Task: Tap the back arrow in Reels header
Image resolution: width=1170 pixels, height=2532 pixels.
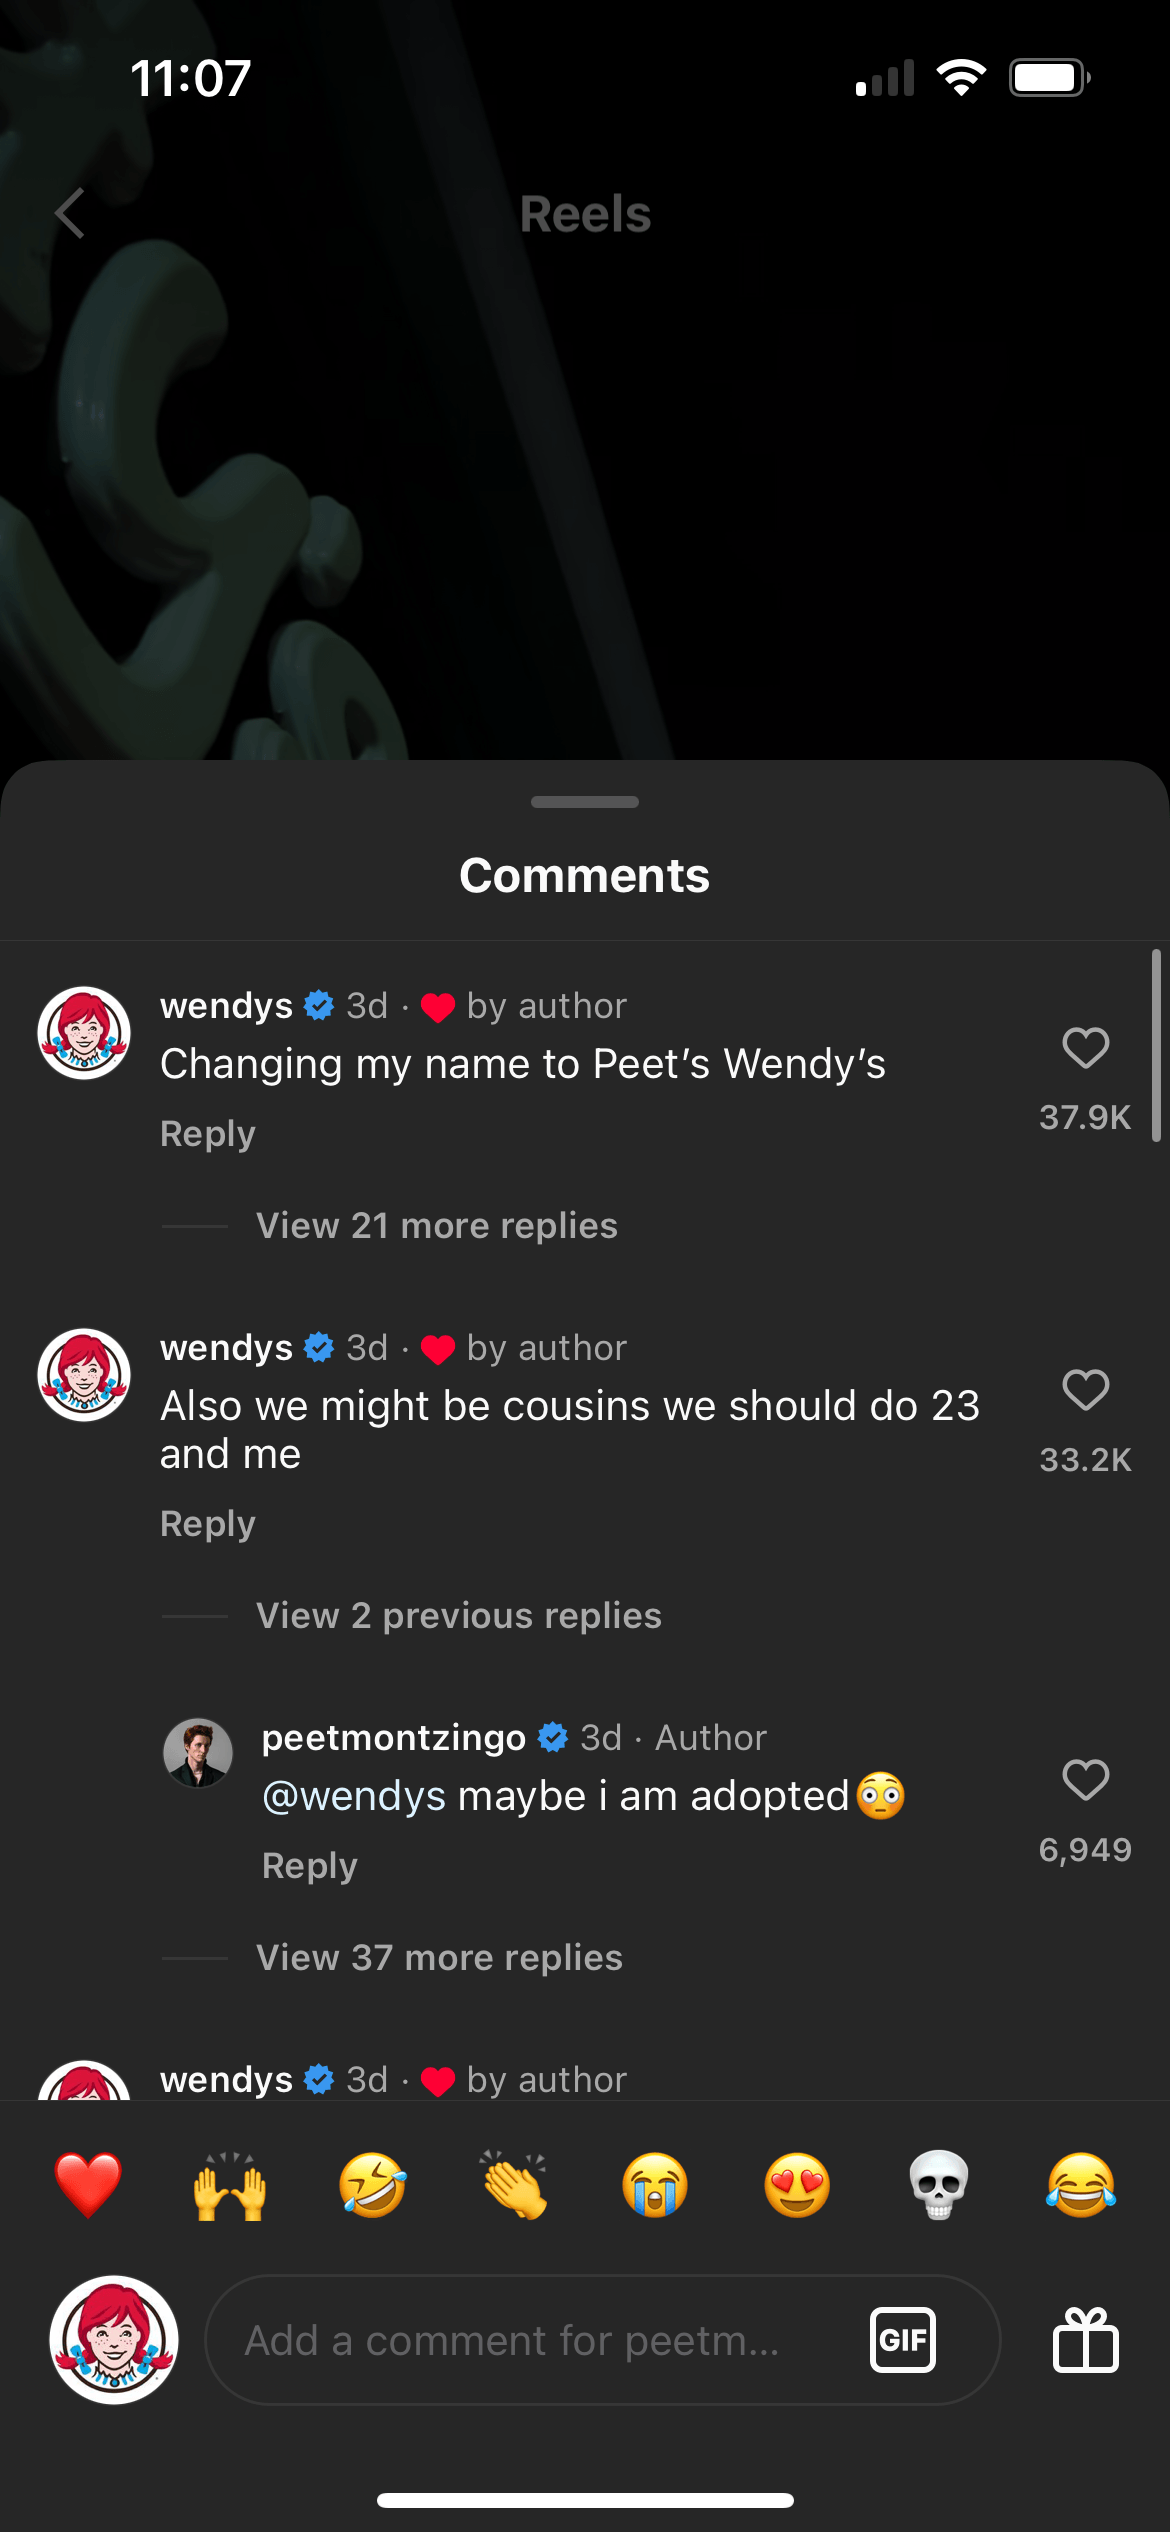Action: point(70,213)
